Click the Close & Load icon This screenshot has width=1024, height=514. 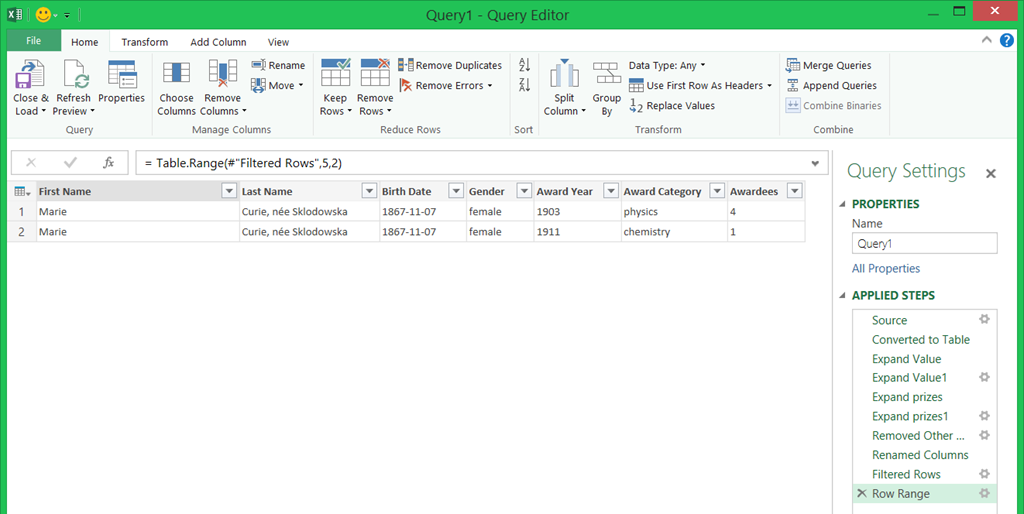tap(30, 75)
